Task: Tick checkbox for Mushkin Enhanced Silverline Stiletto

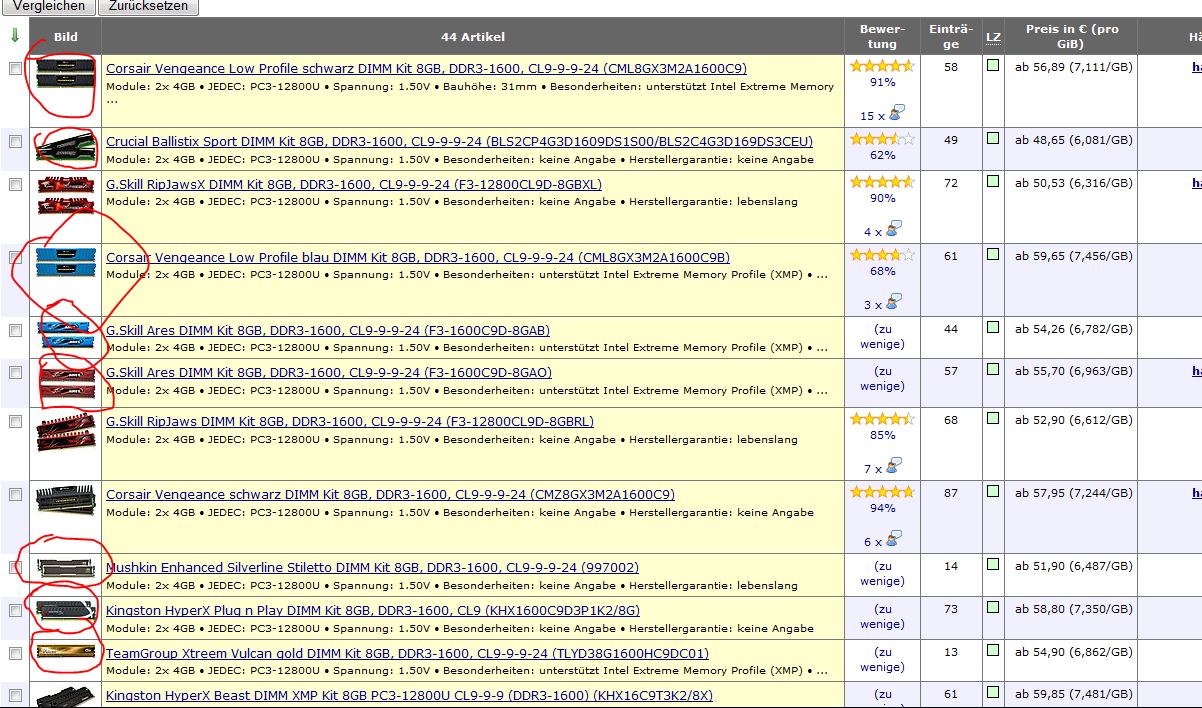Action: [x=15, y=567]
